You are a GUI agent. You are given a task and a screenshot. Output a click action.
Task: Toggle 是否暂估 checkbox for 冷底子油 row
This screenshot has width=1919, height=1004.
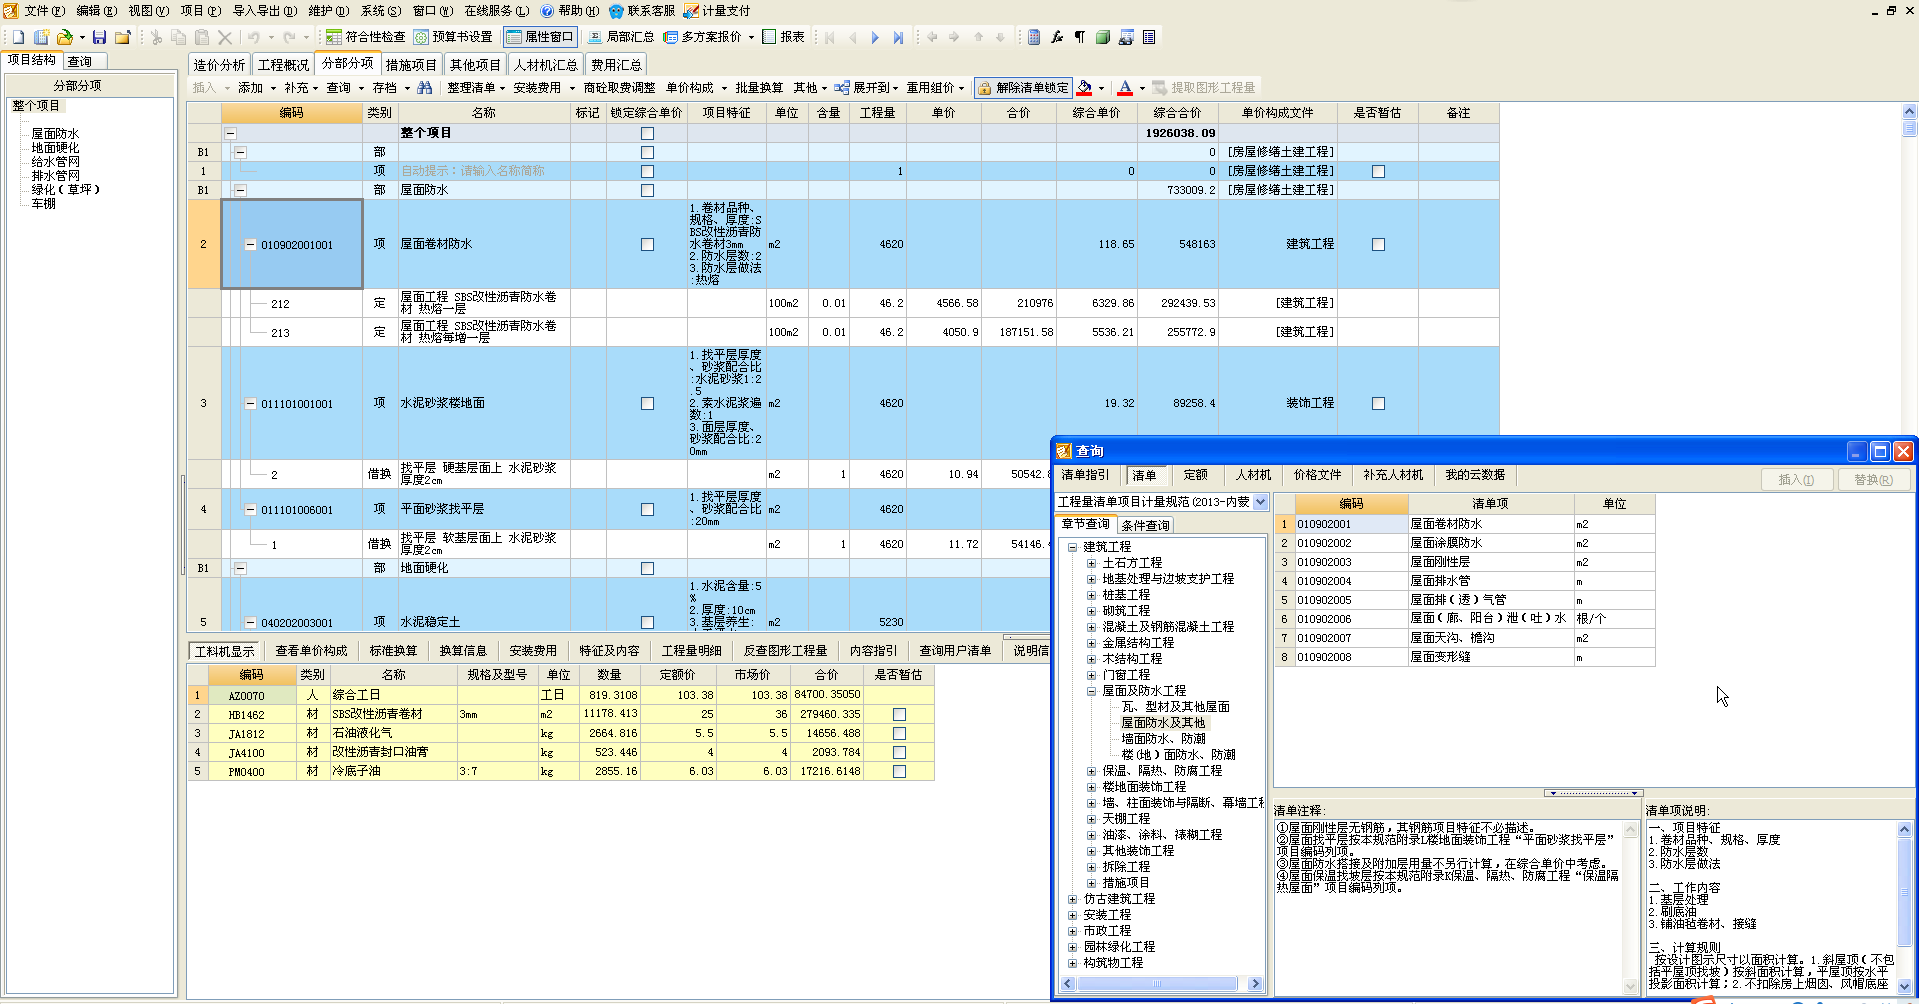point(899,771)
